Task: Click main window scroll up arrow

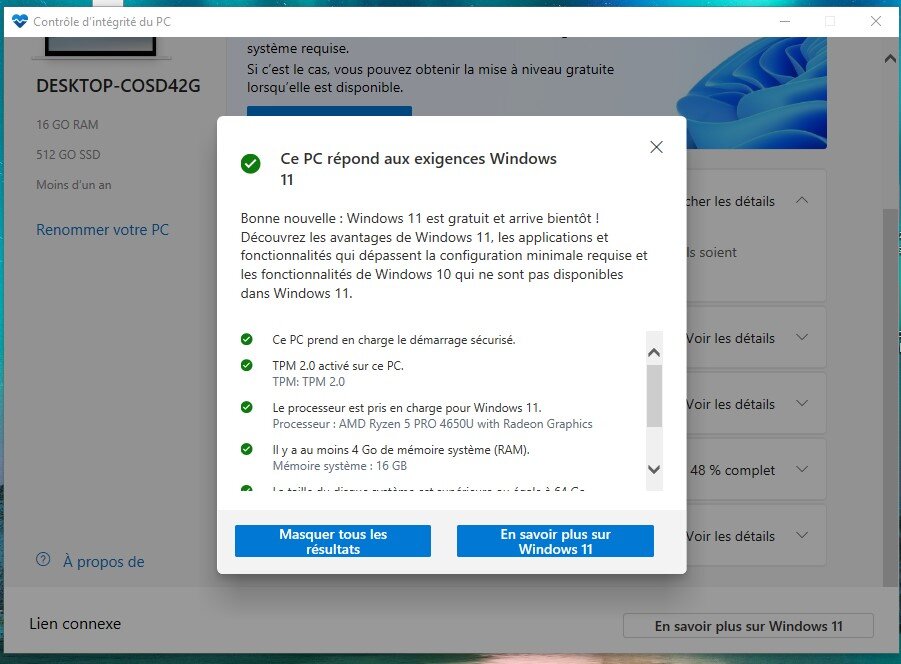Action: [890, 59]
